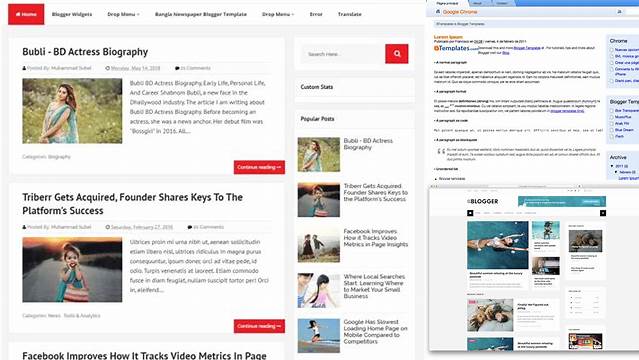
Task: Click the Custom Stats widget heading
Action: click(317, 87)
